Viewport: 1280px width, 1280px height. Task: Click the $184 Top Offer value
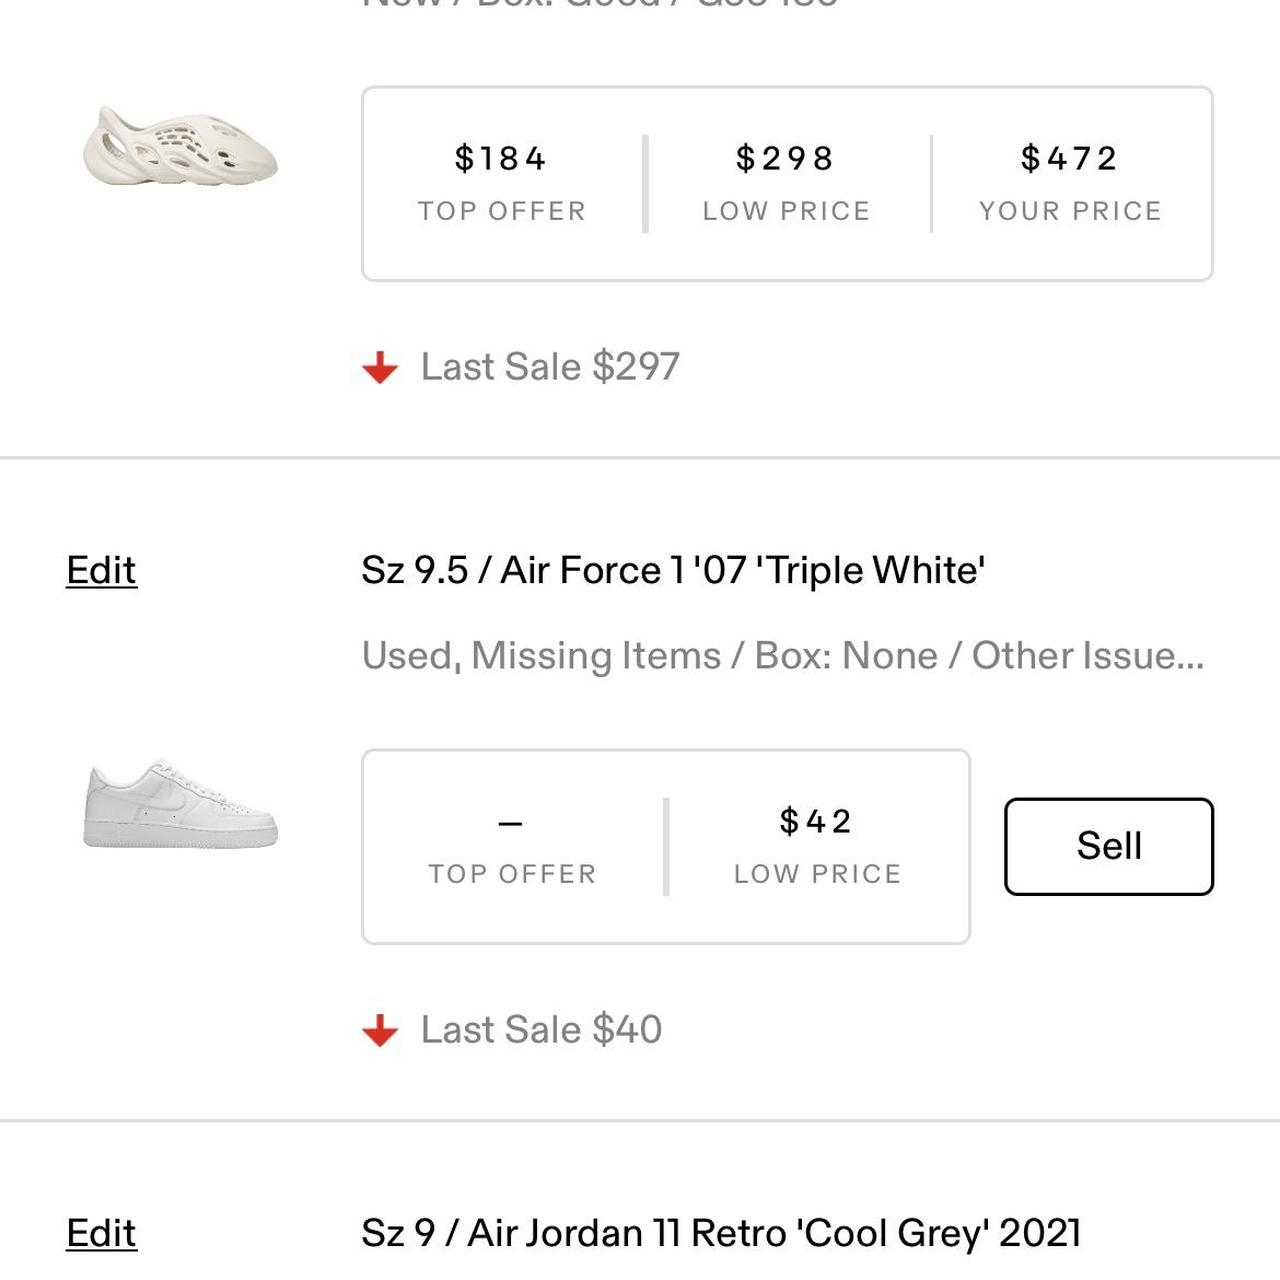coord(500,157)
